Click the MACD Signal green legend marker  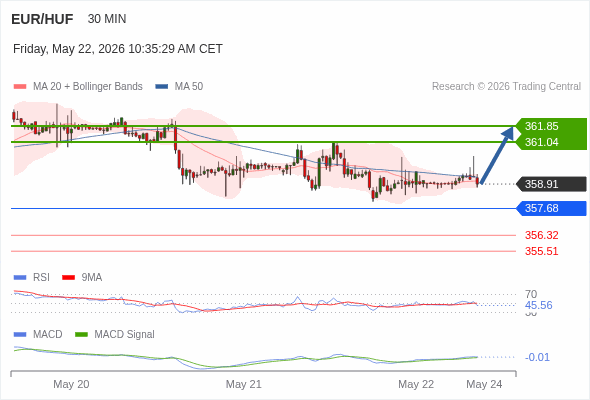81,335
